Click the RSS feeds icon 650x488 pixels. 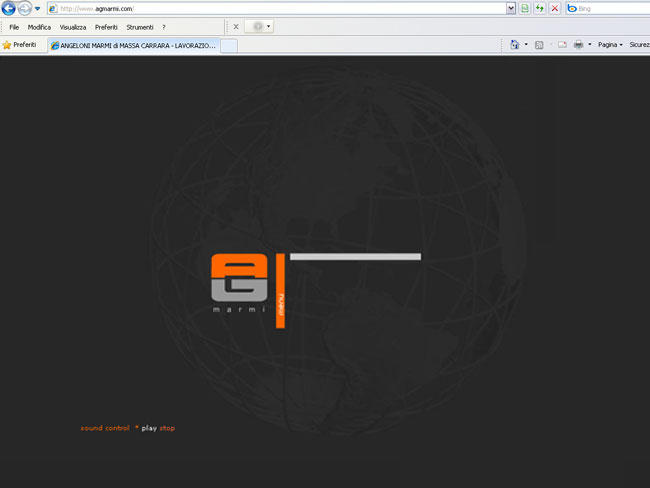tap(540, 45)
